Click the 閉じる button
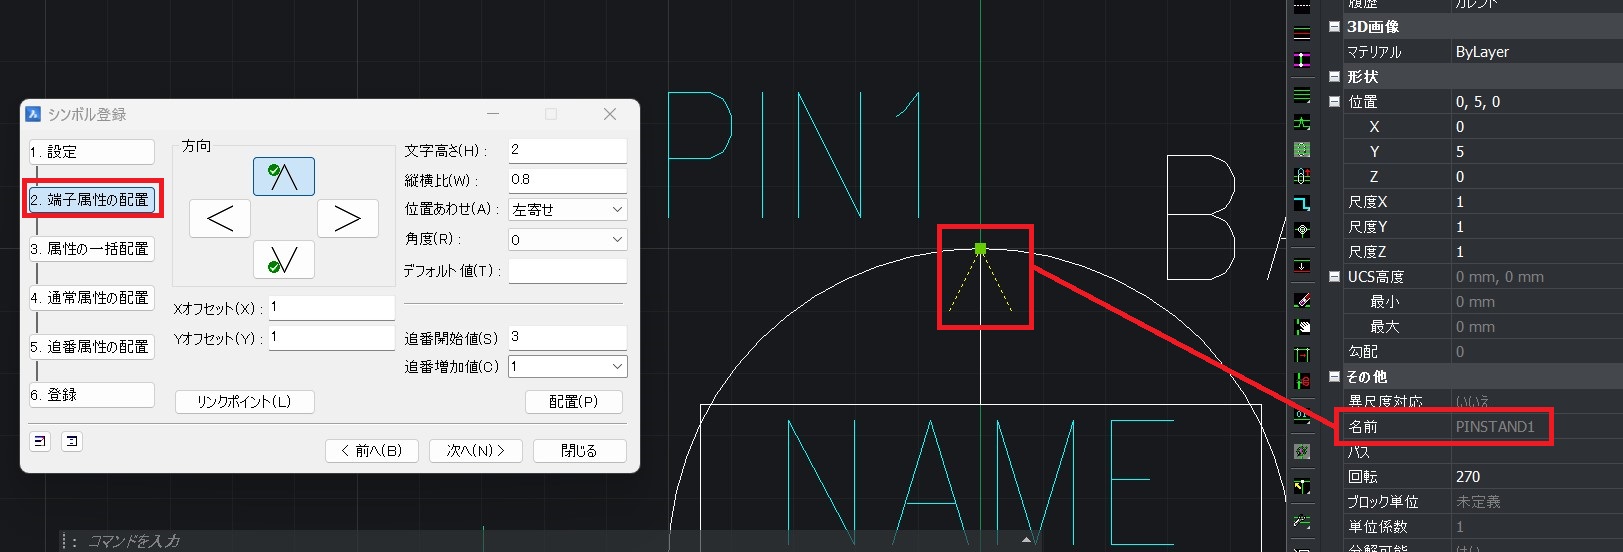 [580, 451]
